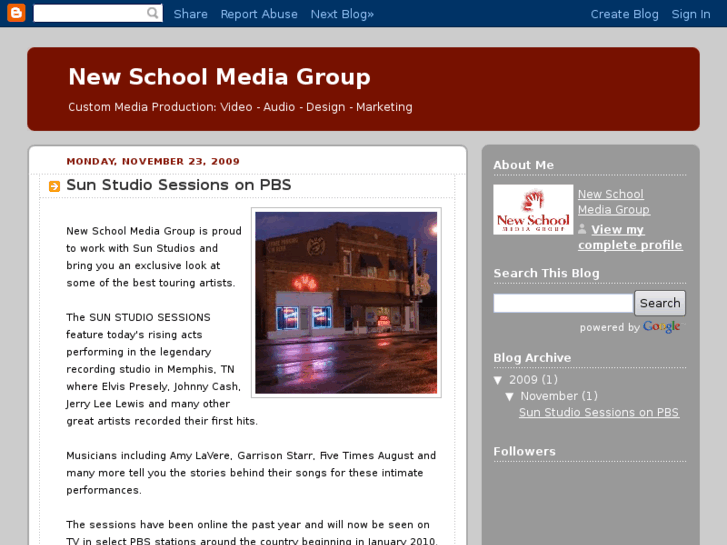The width and height of the screenshot is (727, 545).
Task: Open the New School Media Group blog title
Action: pos(219,77)
